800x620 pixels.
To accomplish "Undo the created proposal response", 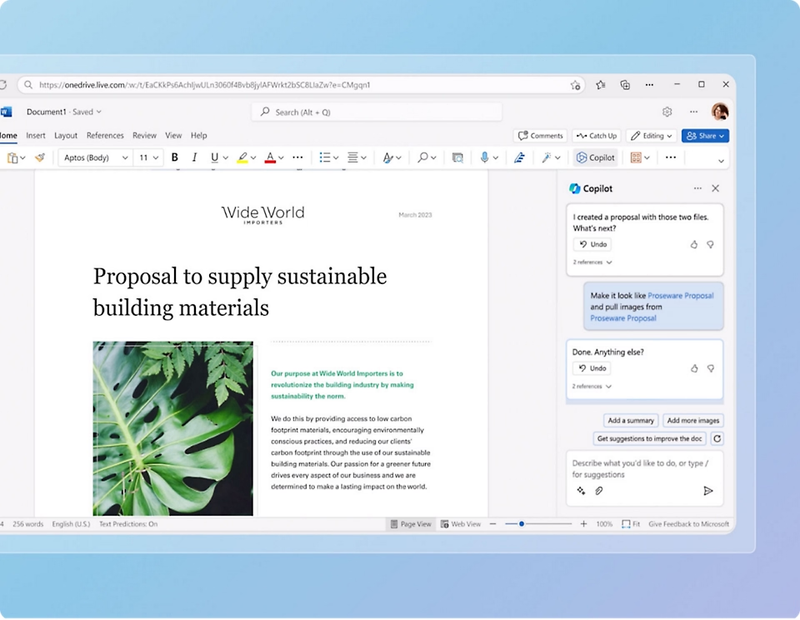I will click(592, 244).
